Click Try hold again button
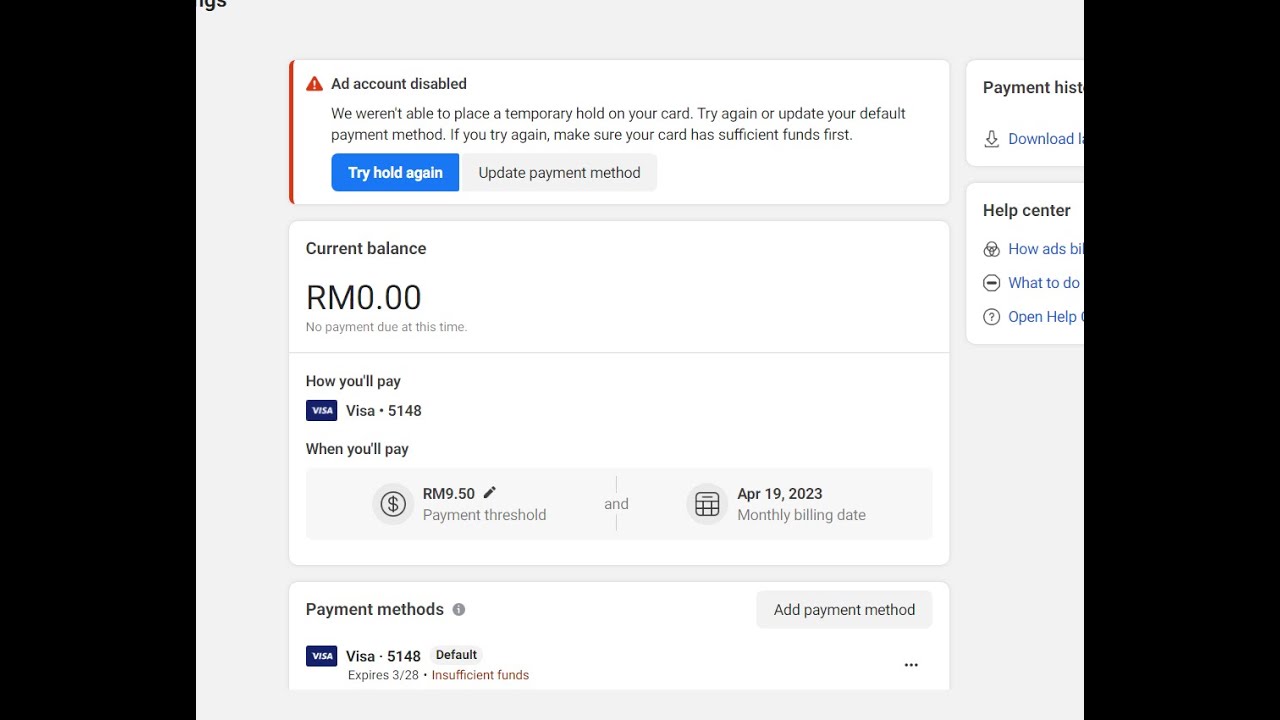 395,172
